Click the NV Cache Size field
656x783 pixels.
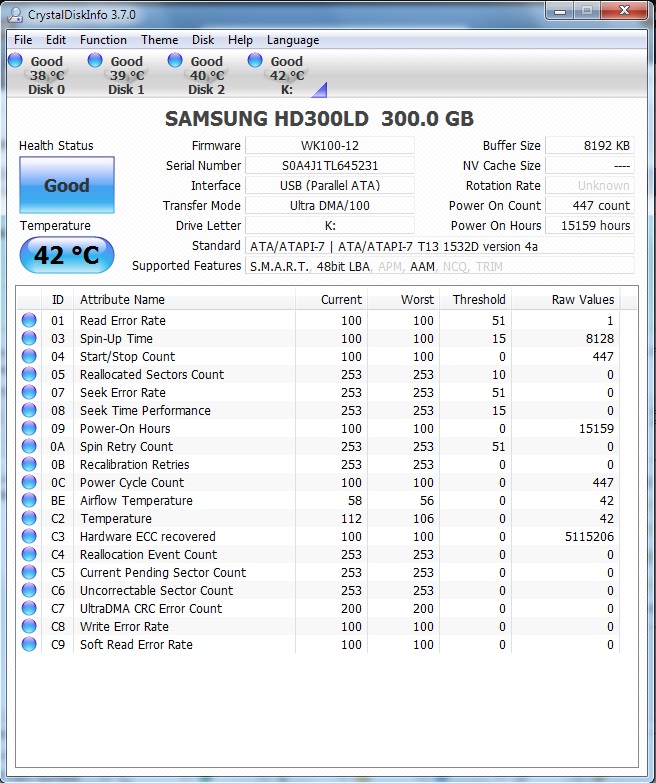590,165
